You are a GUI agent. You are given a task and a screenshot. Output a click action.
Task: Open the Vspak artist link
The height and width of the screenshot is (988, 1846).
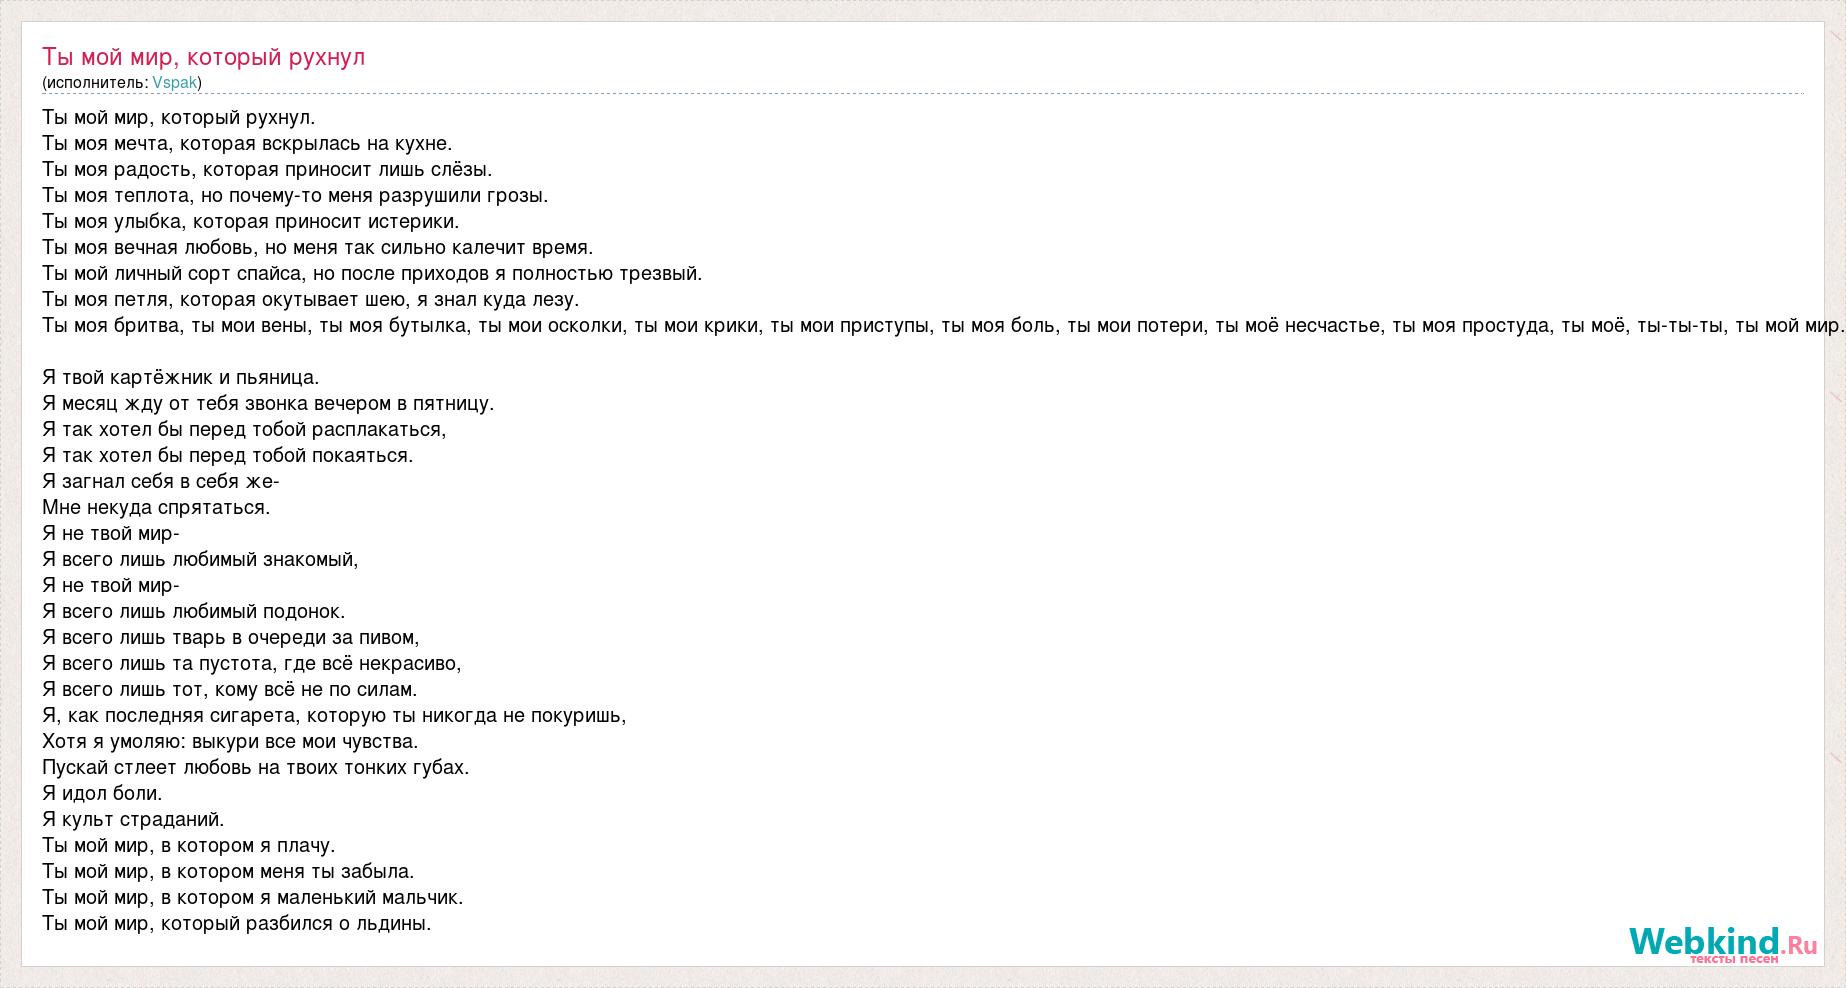tap(175, 83)
